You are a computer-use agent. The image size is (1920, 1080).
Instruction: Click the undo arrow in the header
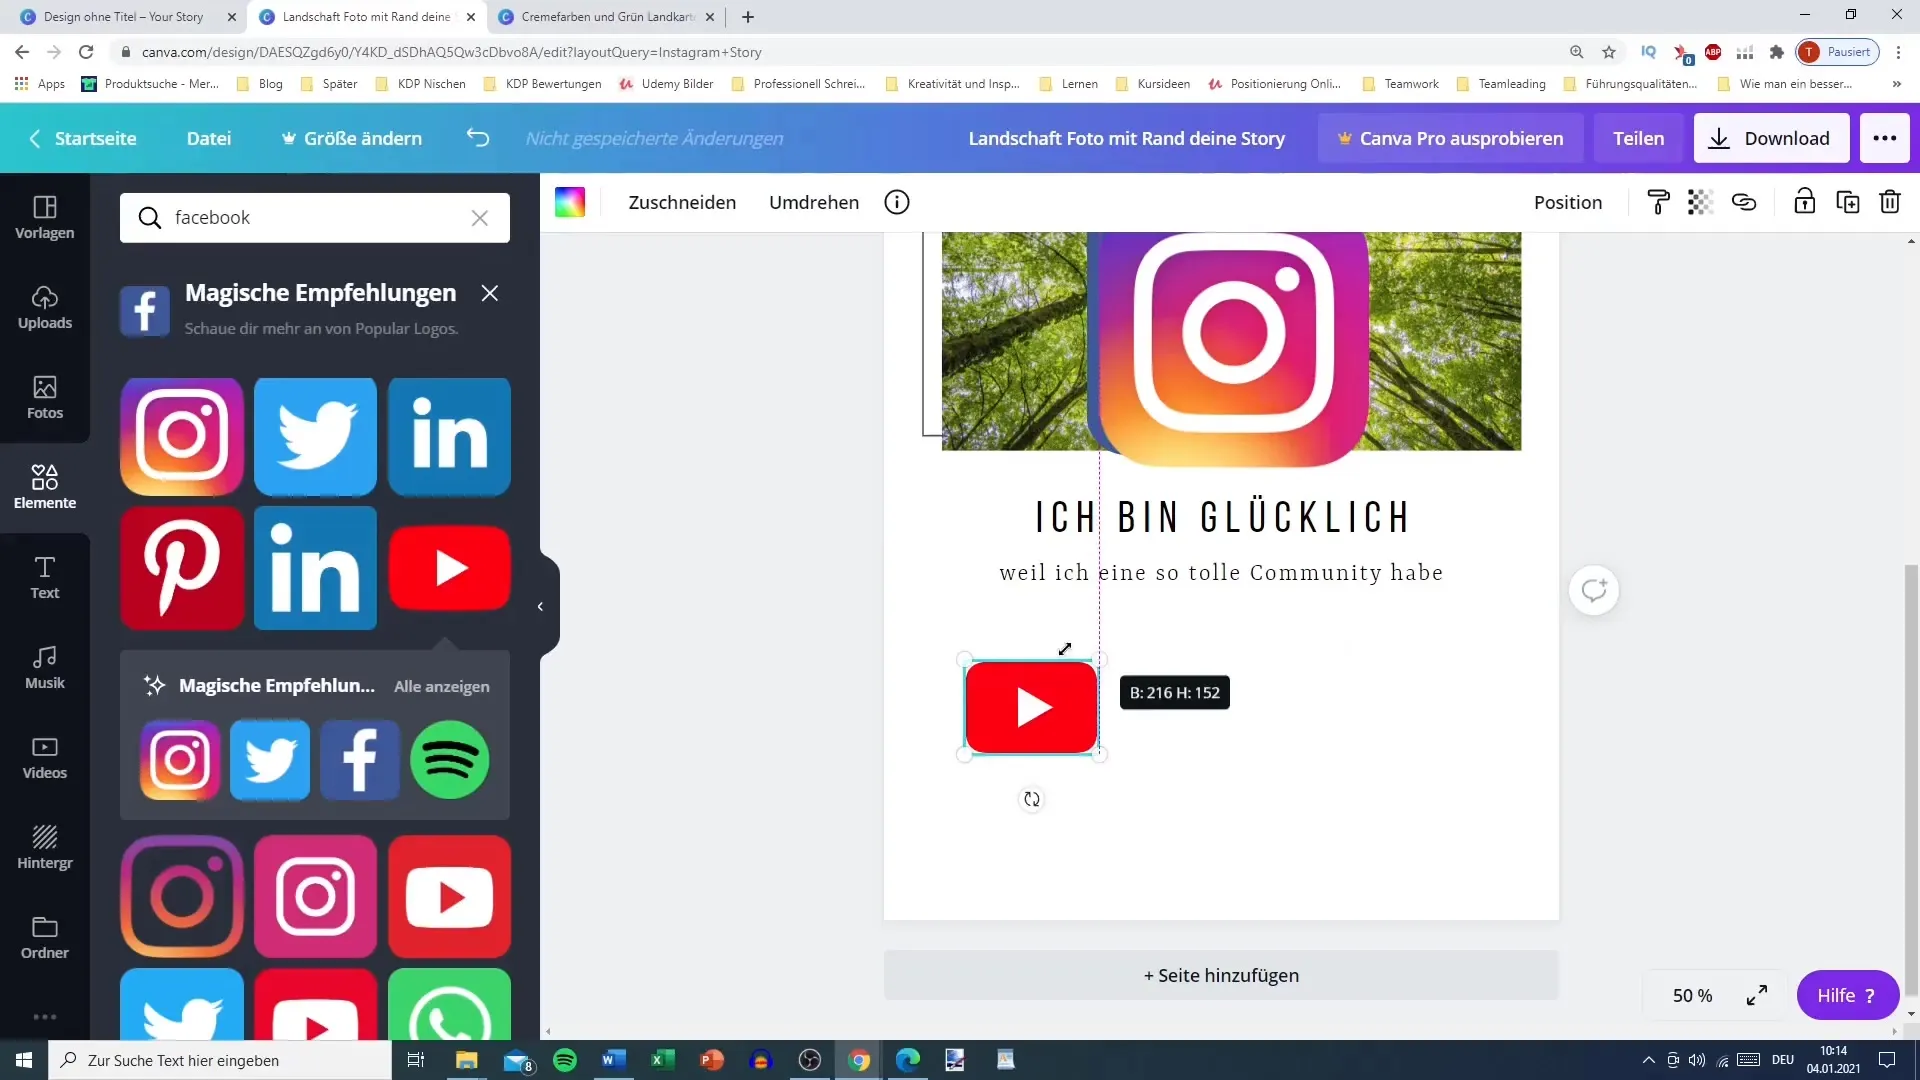[x=478, y=138]
